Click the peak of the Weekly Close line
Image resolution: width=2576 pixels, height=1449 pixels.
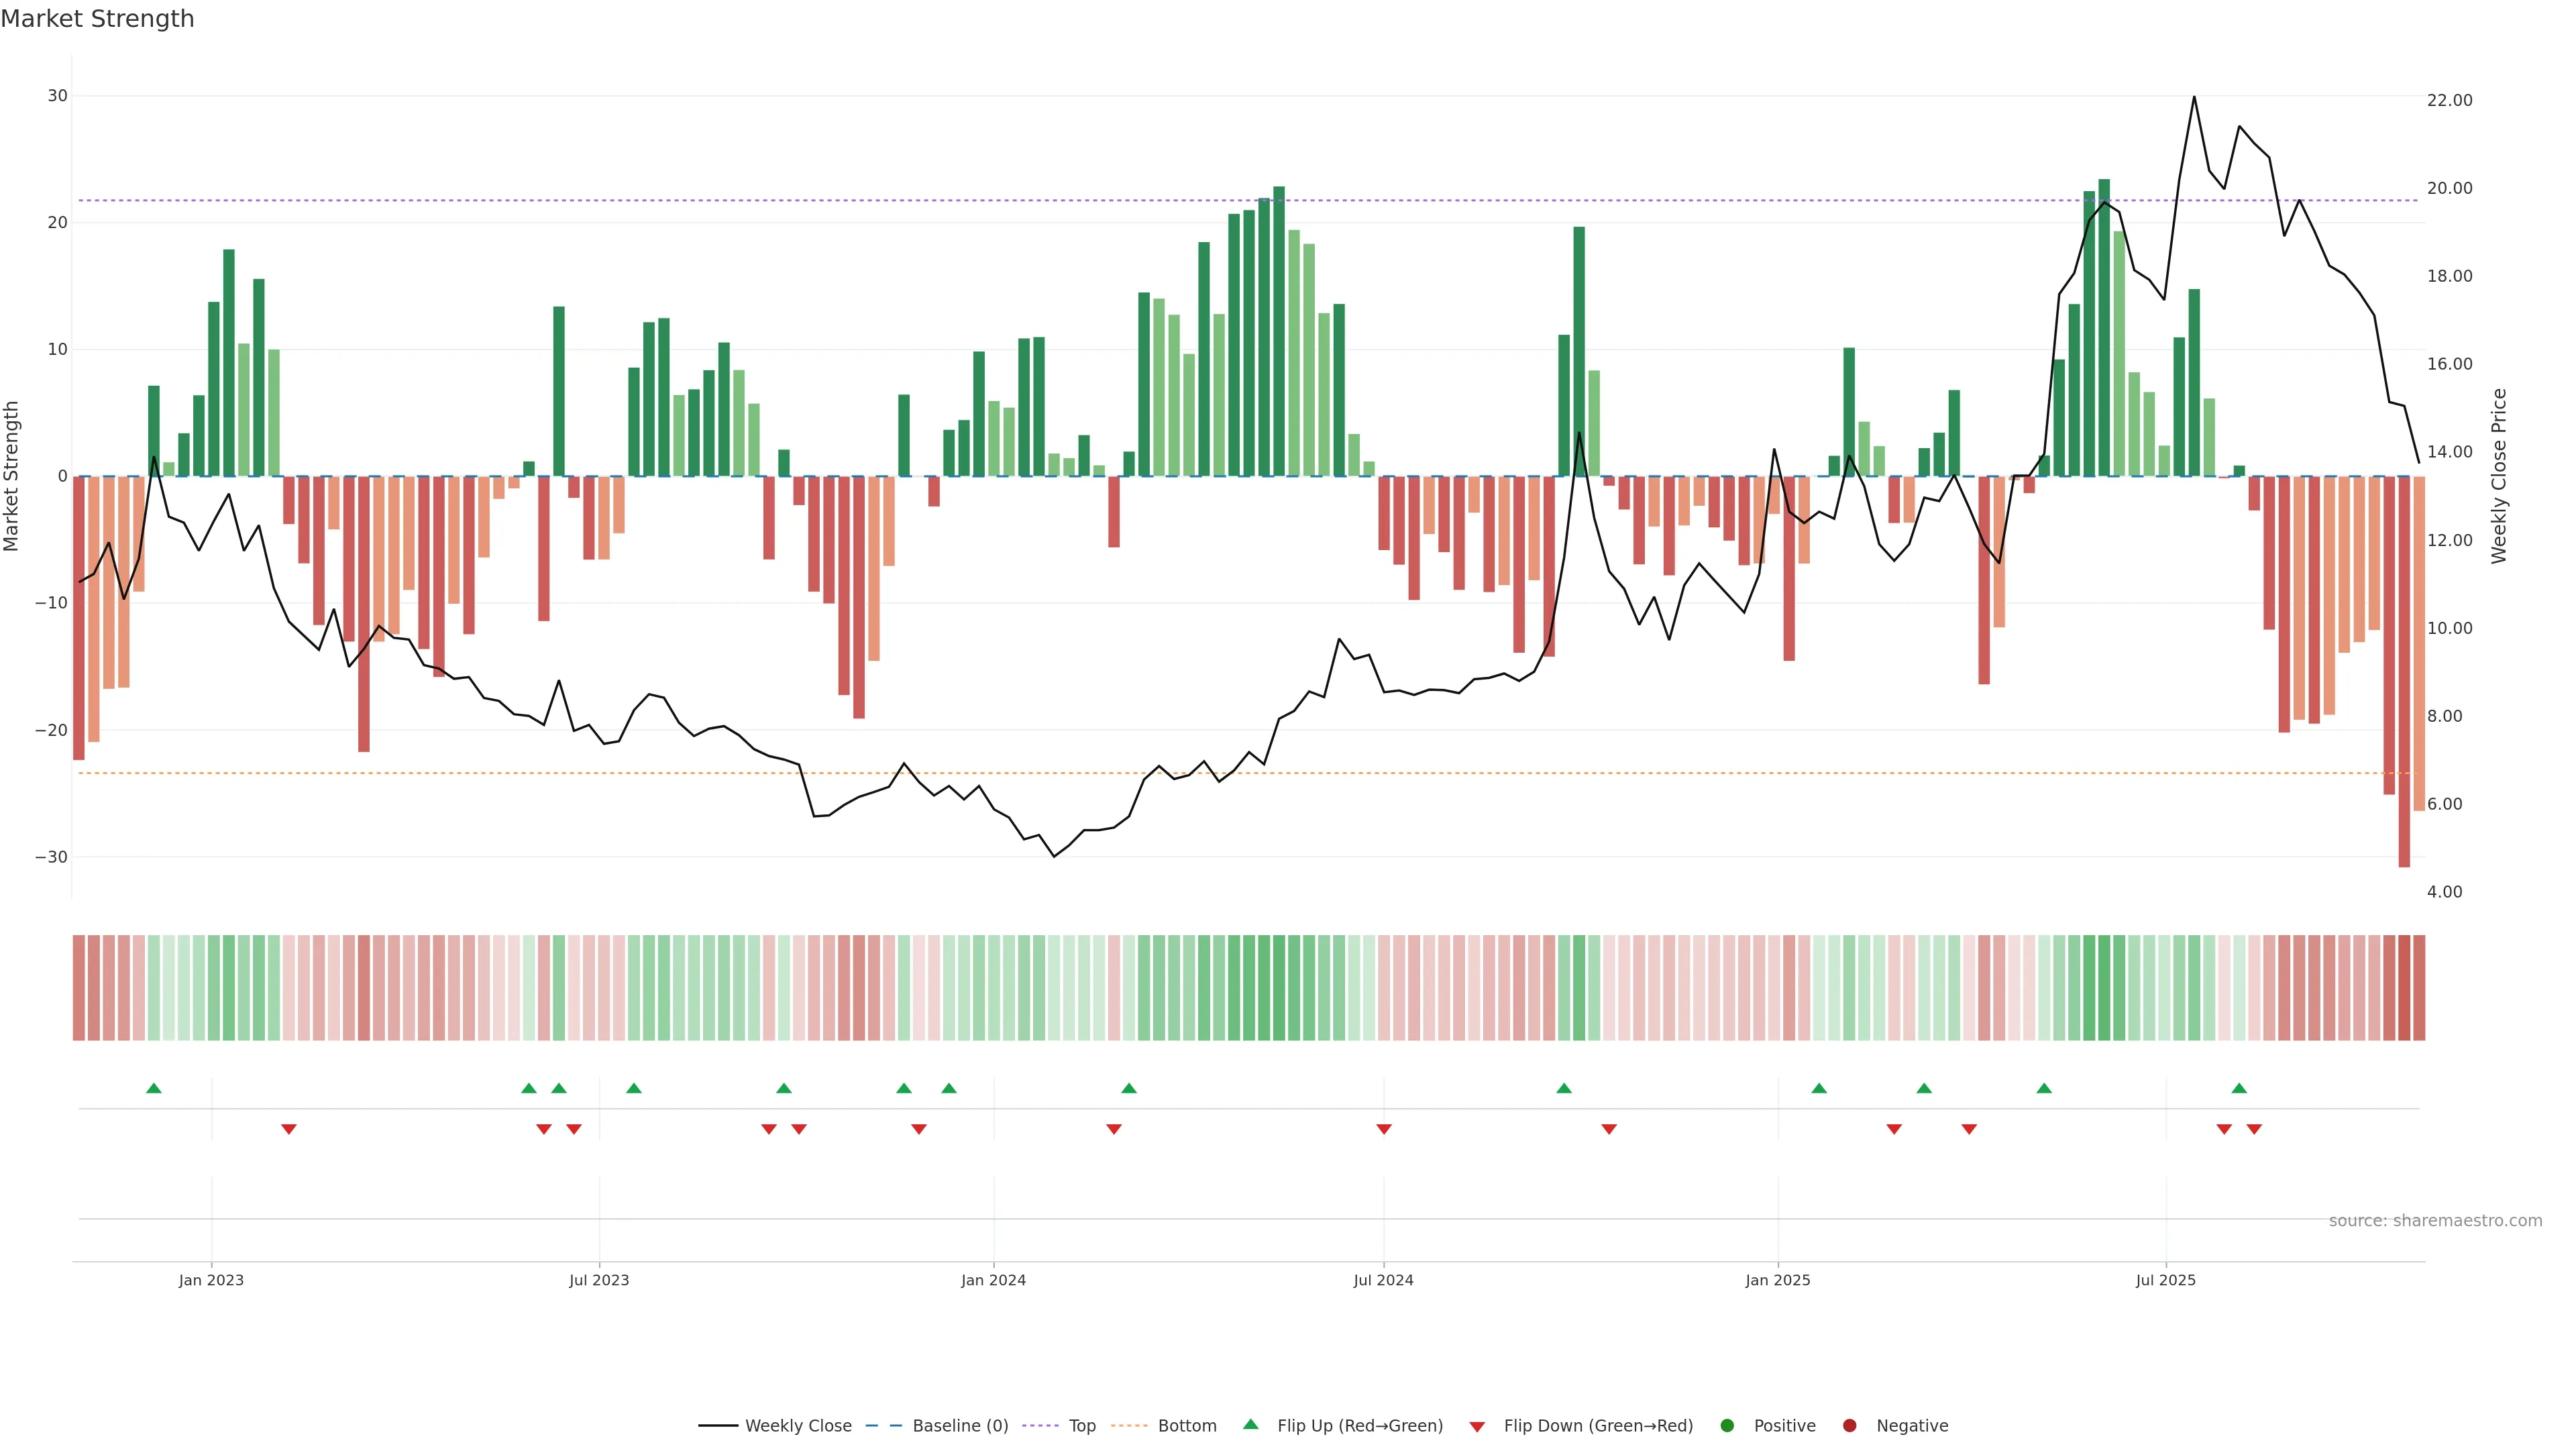pos(2194,98)
